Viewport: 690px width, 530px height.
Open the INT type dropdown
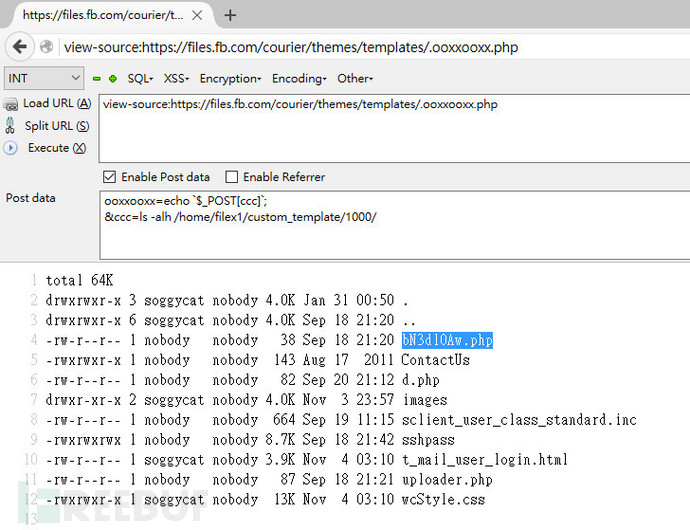pos(44,78)
